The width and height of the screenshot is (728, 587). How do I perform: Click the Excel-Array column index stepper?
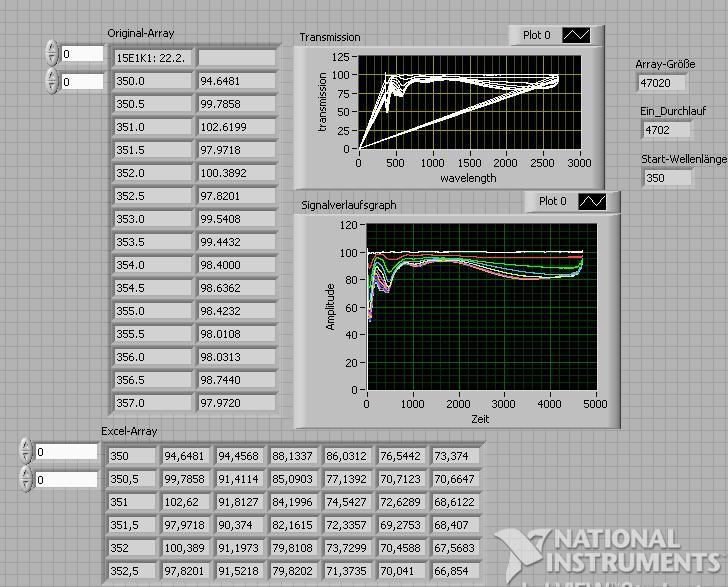[x=26, y=479]
